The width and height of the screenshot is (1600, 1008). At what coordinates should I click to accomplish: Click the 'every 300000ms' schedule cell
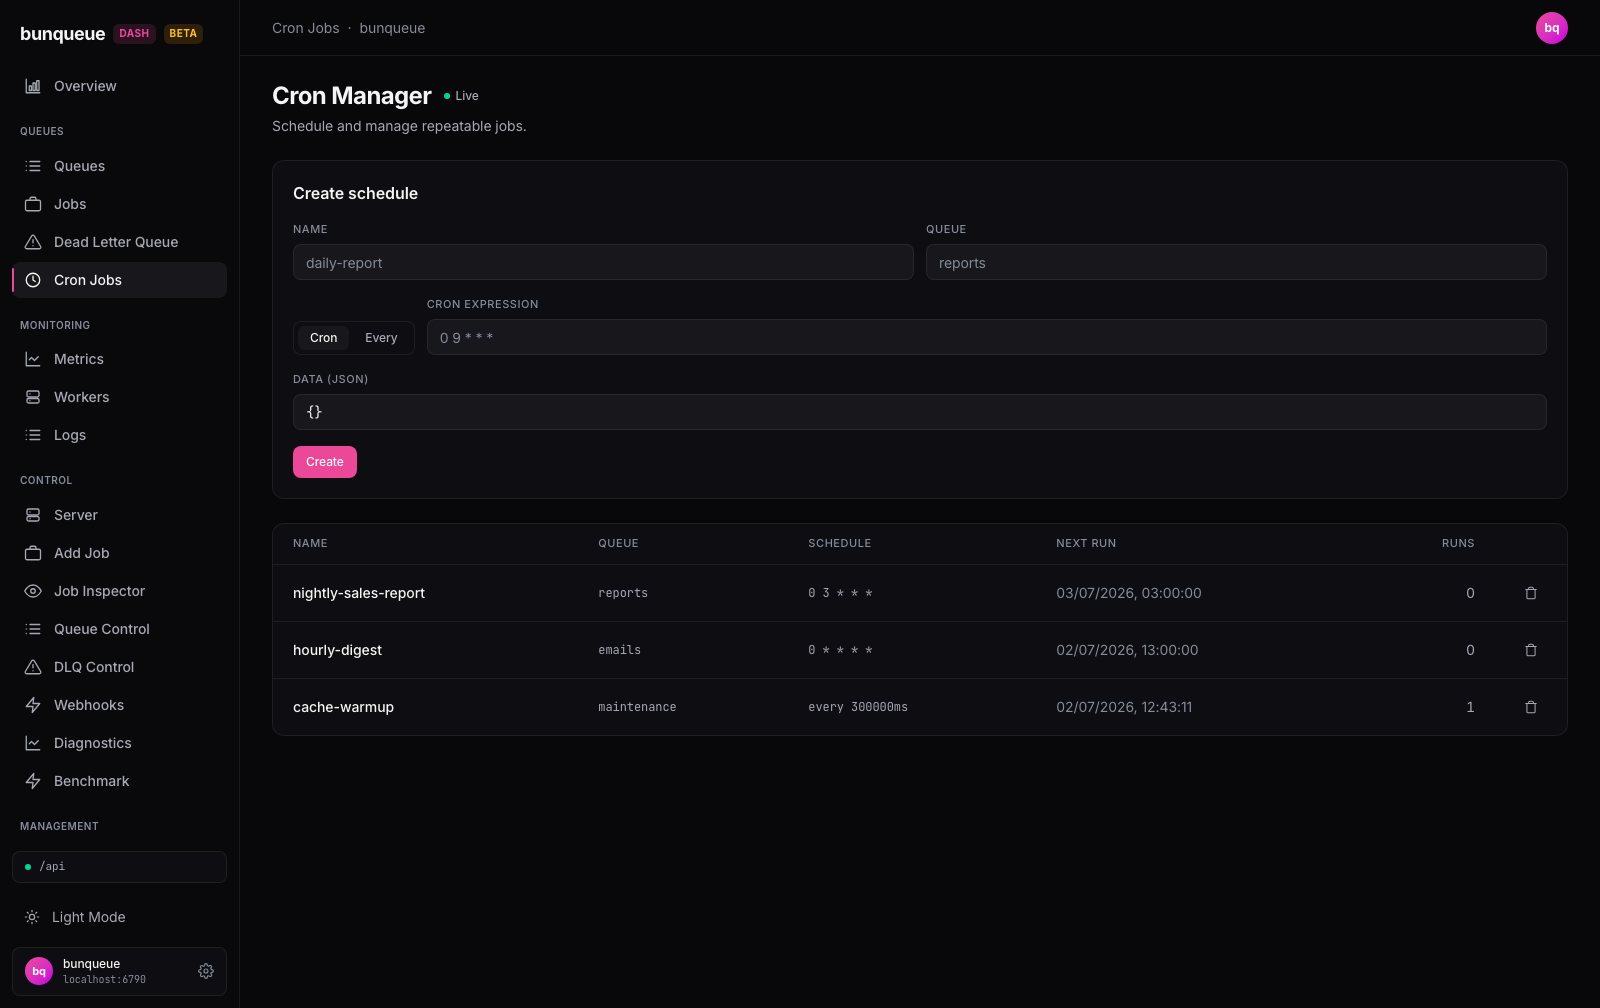(858, 707)
